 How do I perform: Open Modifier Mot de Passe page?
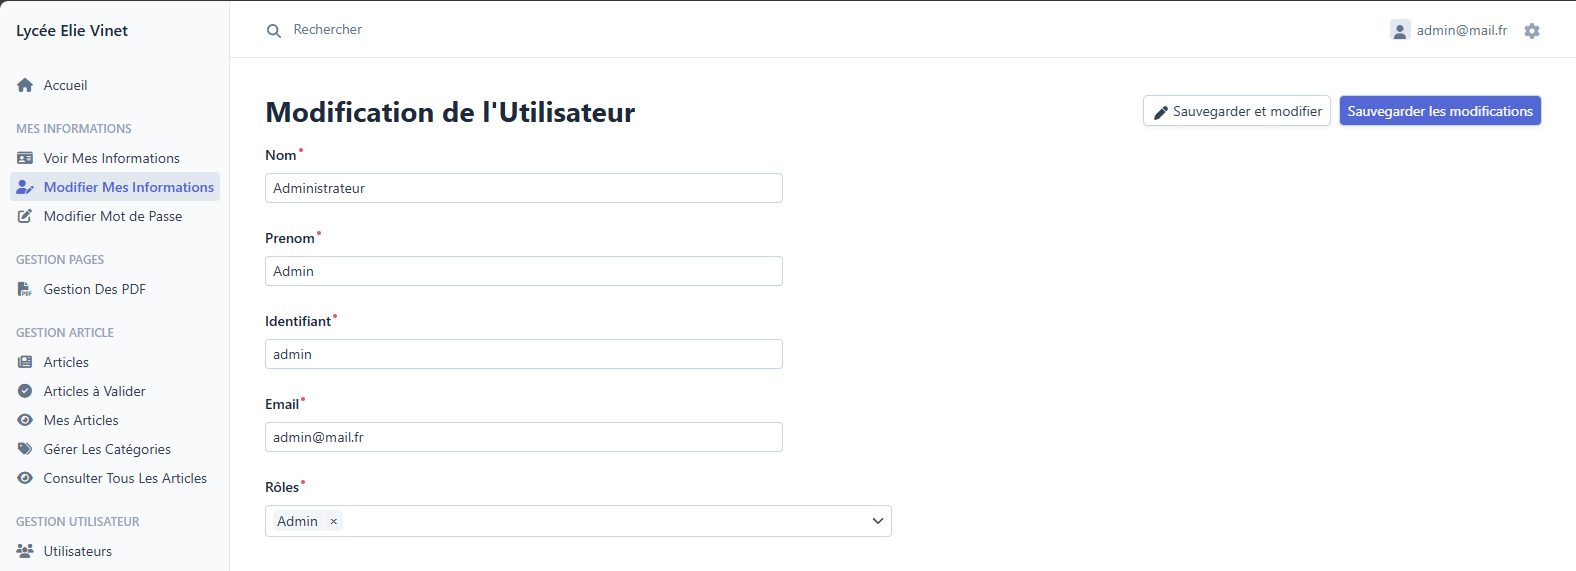pyautogui.click(x=112, y=216)
